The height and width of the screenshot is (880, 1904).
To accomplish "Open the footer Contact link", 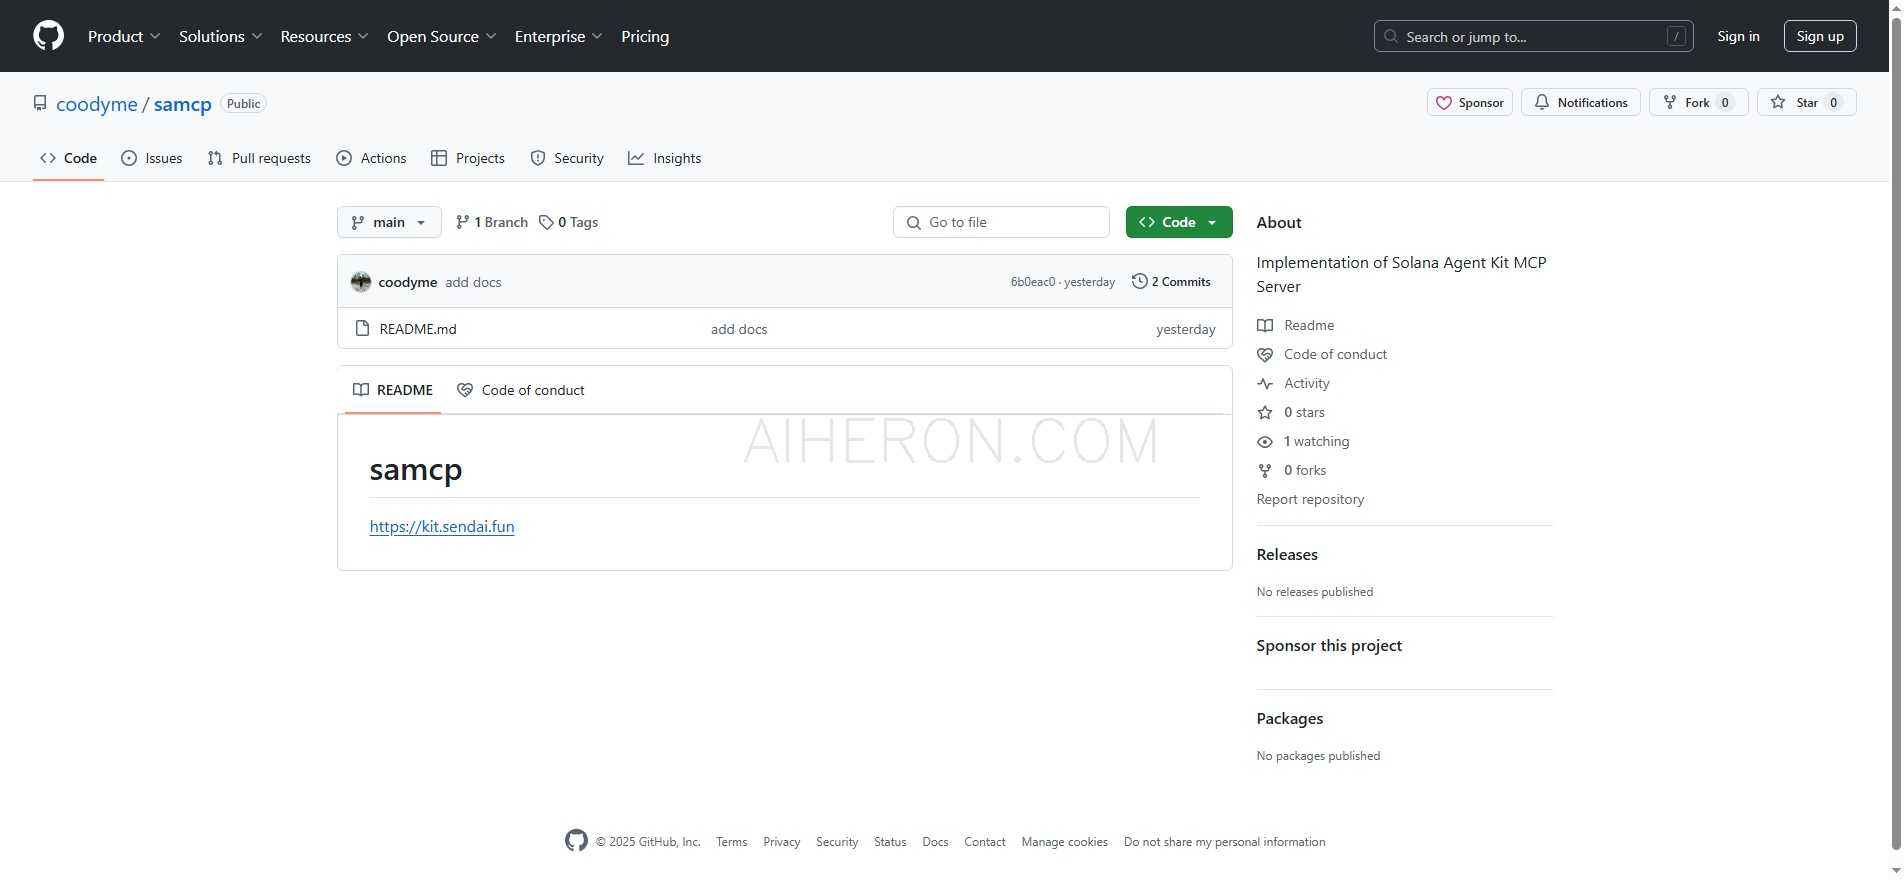I will click(985, 842).
